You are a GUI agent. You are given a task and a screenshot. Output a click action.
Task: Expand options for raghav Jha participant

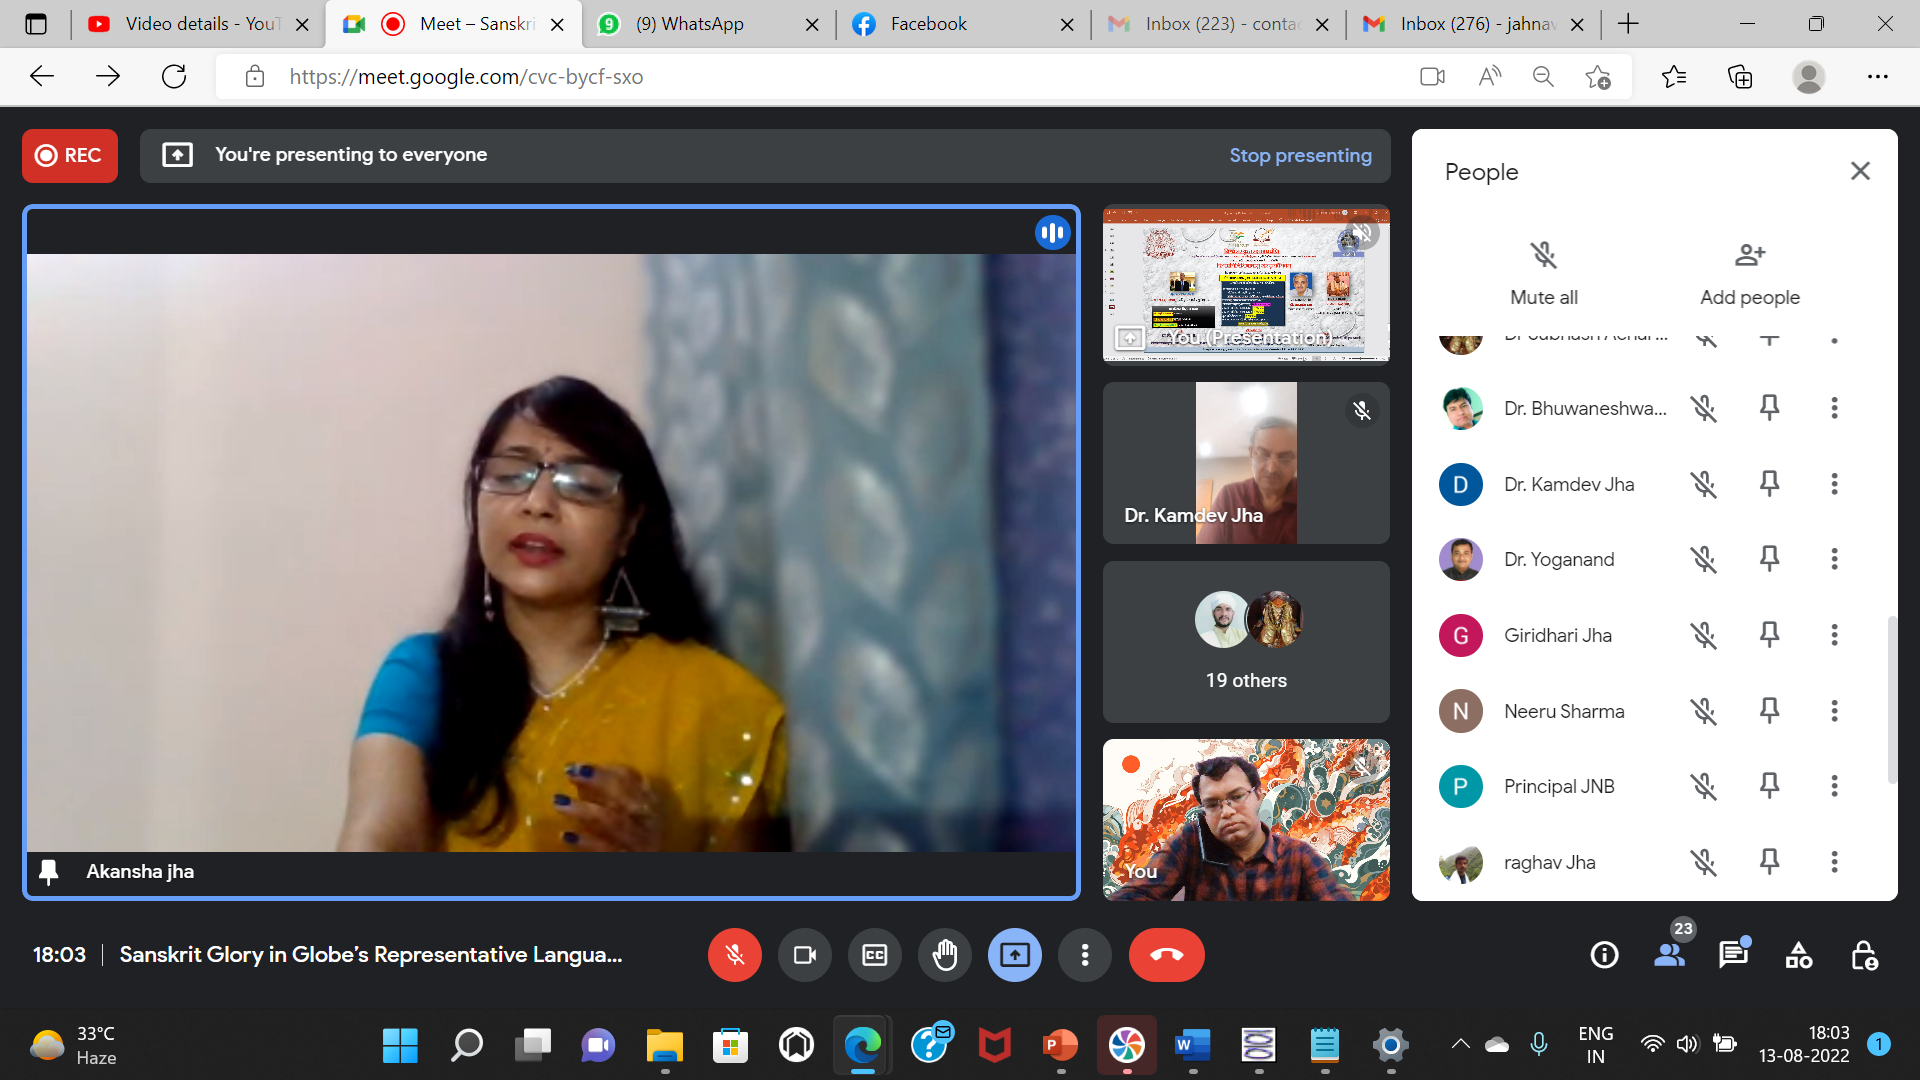tap(1834, 861)
